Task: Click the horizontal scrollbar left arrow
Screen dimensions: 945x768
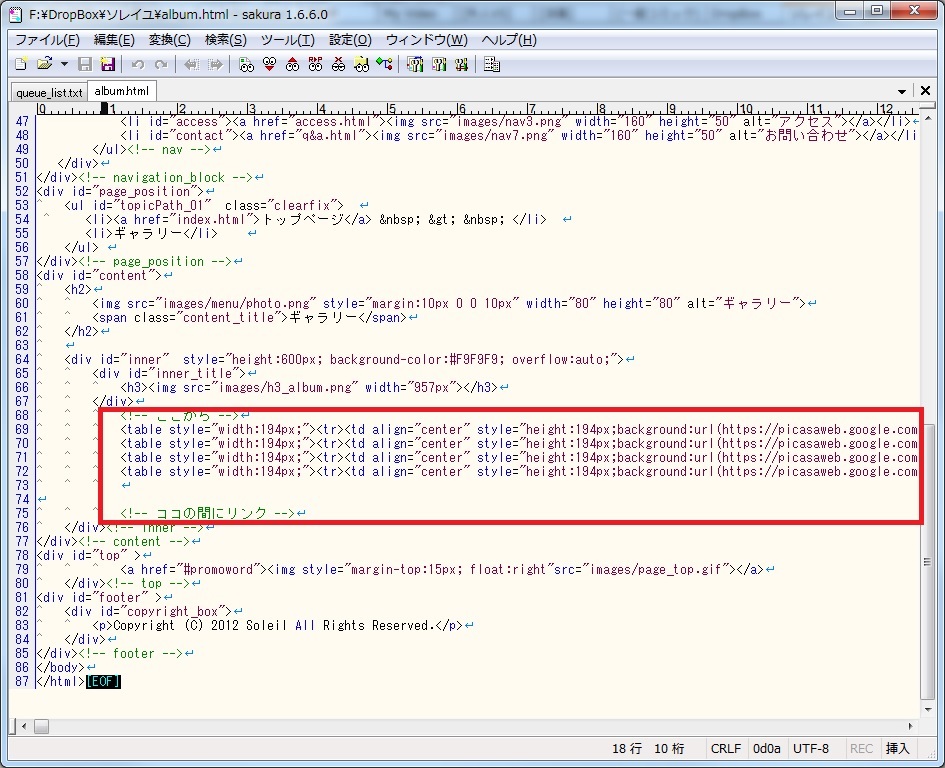Action: point(24,726)
